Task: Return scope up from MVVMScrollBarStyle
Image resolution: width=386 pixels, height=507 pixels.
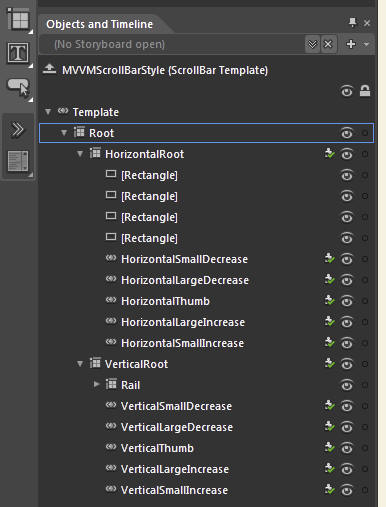Action: [49, 69]
